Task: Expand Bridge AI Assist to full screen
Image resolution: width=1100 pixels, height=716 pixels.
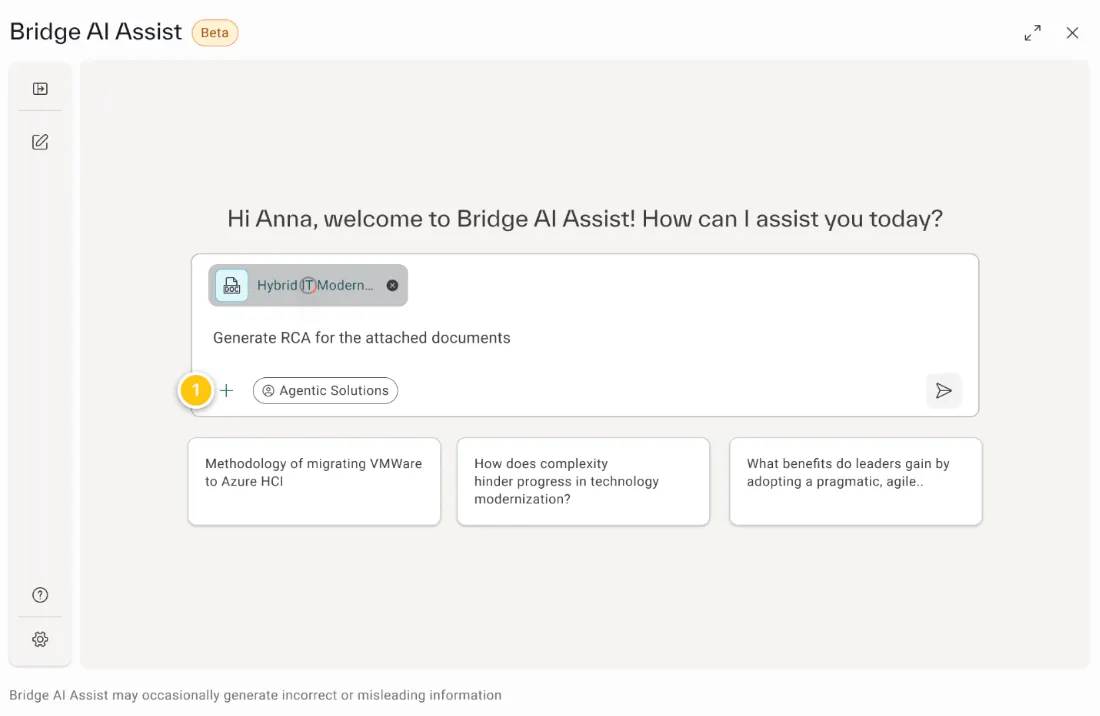Action: point(1032,33)
